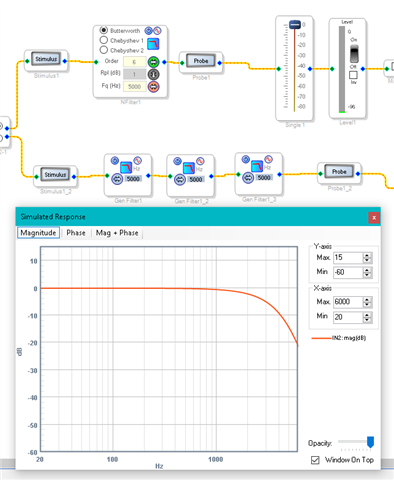Click the lowpass filter type icon in NFilter1
Screen dimensions: 394x480
153,44
